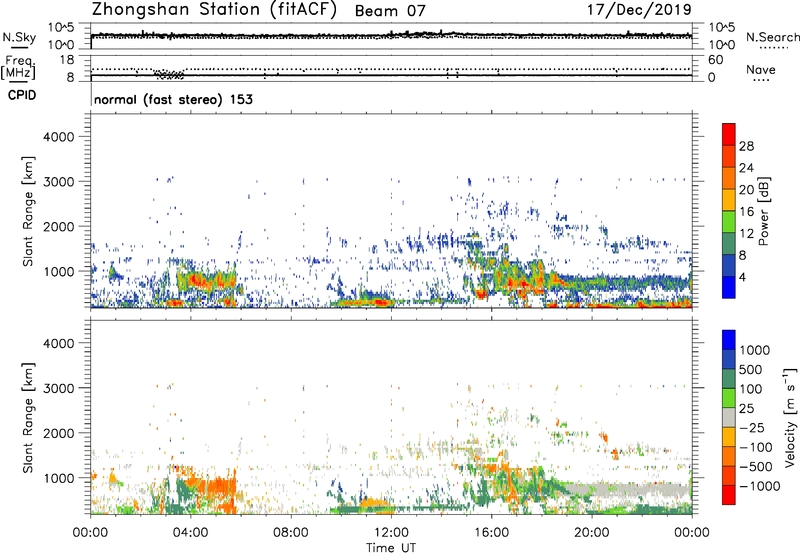The image size is (800, 554).
Task: Select '3000' range tick in velocity panel
Action: tap(58, 388)
